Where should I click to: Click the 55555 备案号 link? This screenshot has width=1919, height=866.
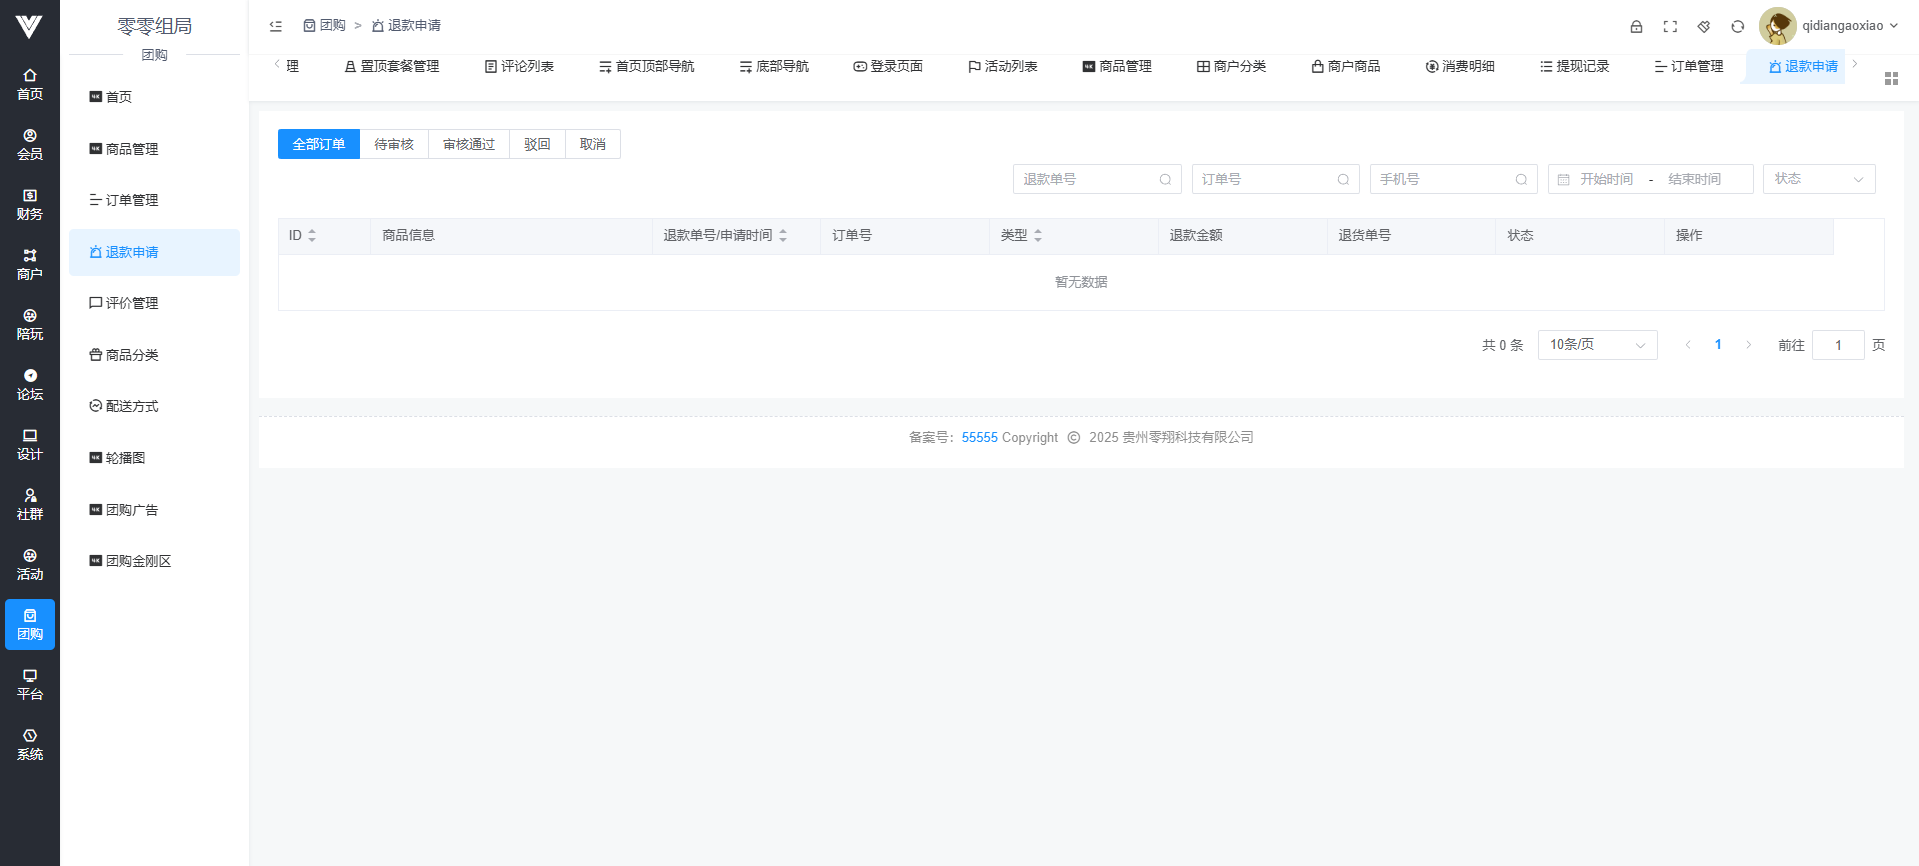pyautogui.click(x=979, y=438)
